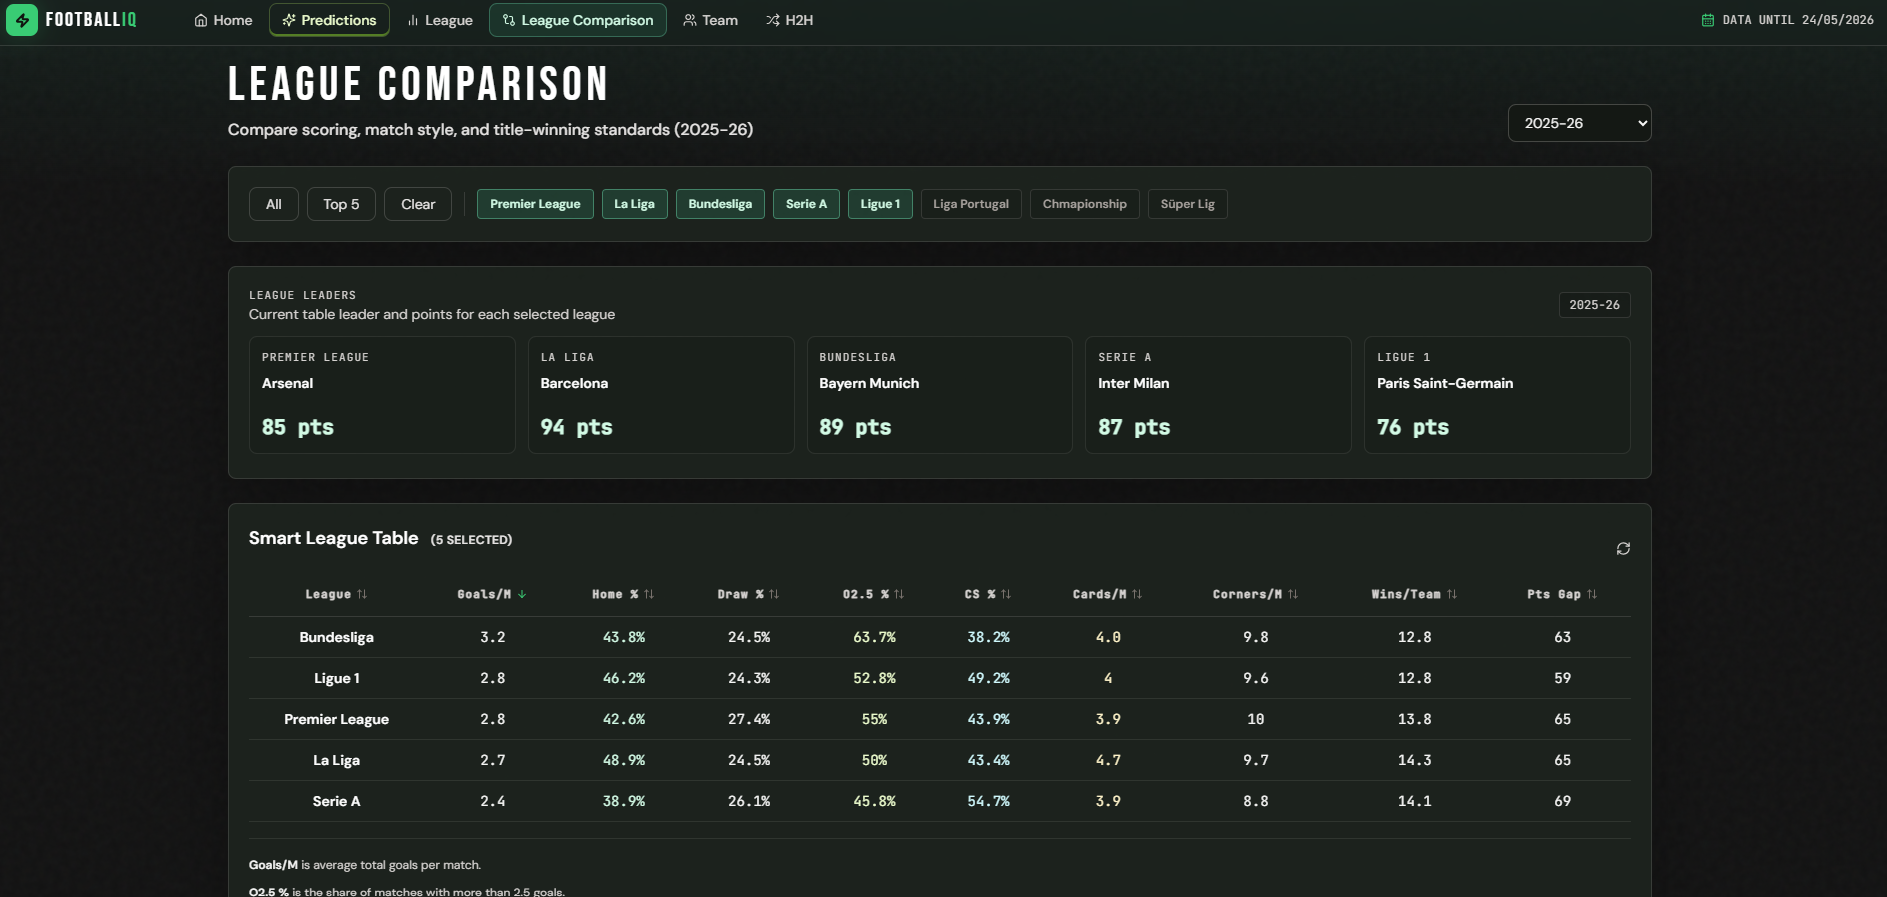Click Goals/M descending sort arrow
The image size is (1887, 897).
click(x=522, y=594)
